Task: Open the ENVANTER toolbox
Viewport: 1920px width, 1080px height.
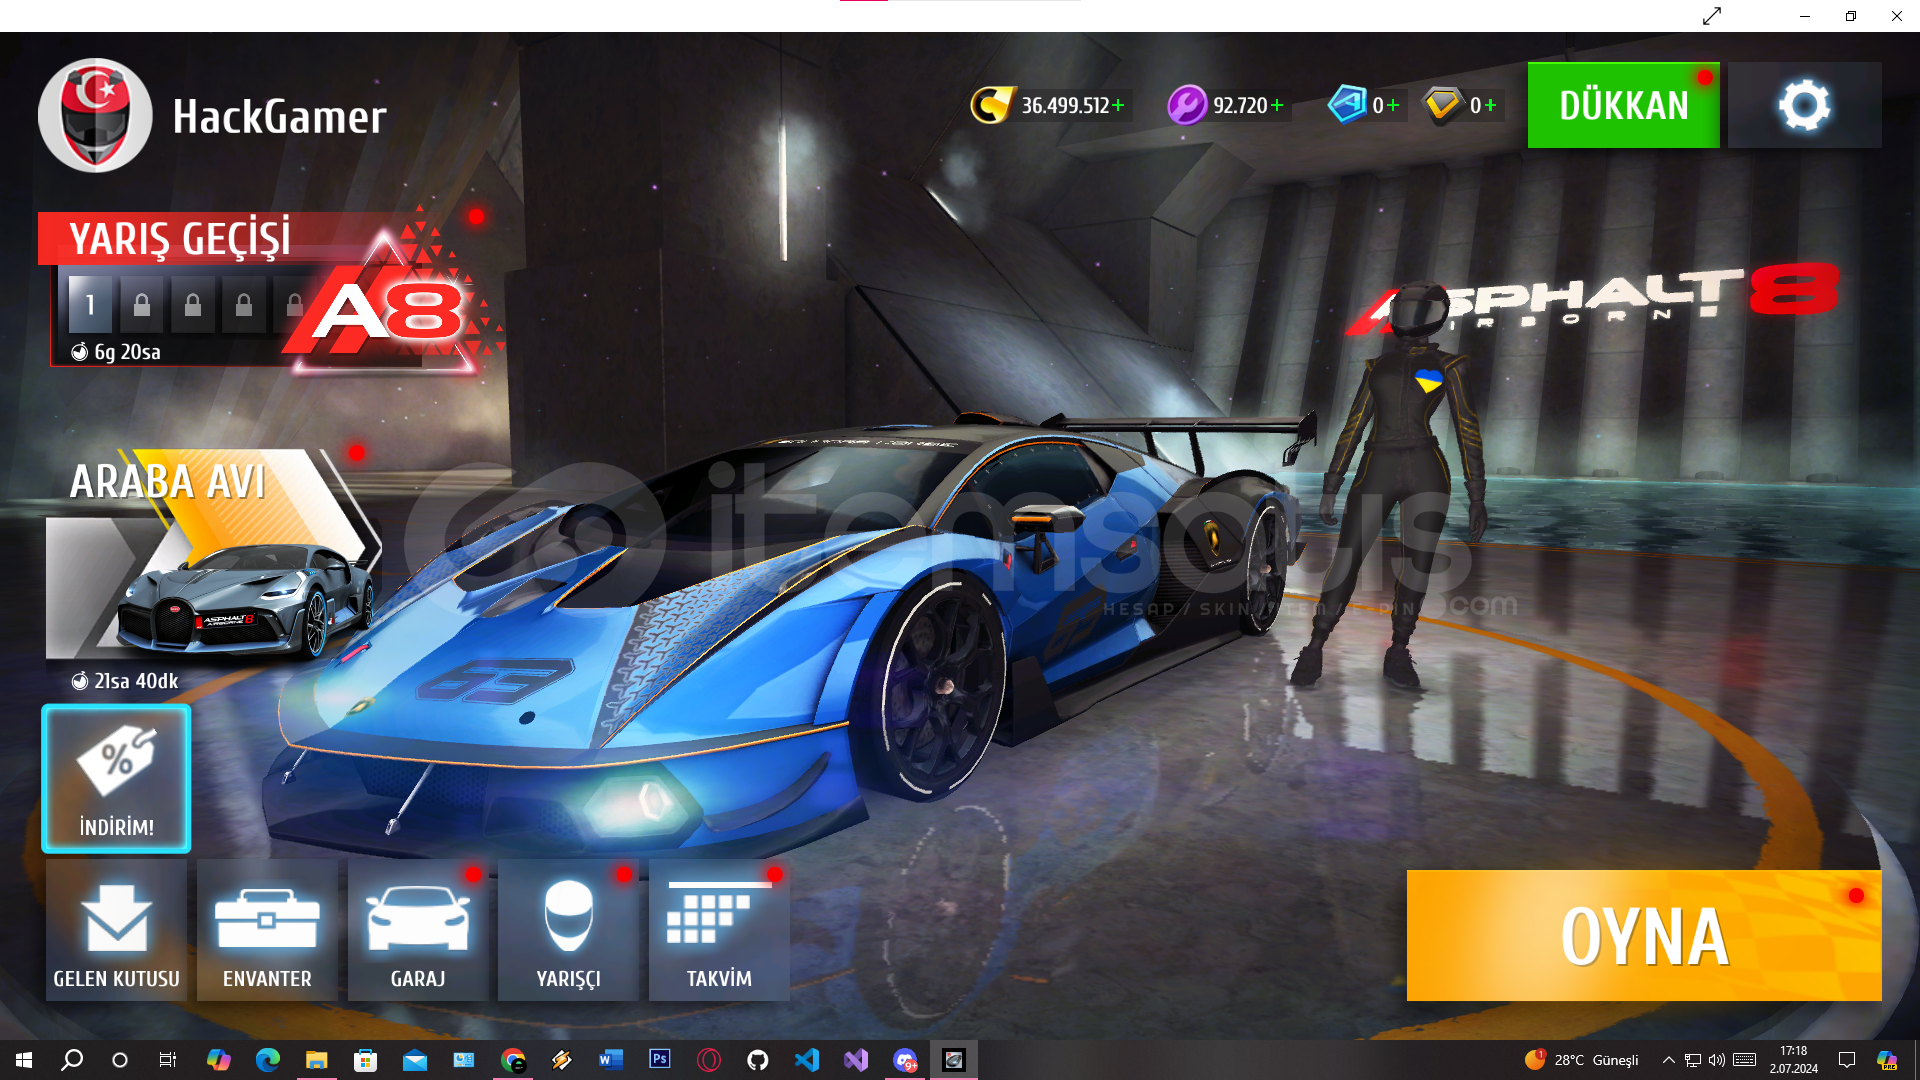Action: coord(267,930)
